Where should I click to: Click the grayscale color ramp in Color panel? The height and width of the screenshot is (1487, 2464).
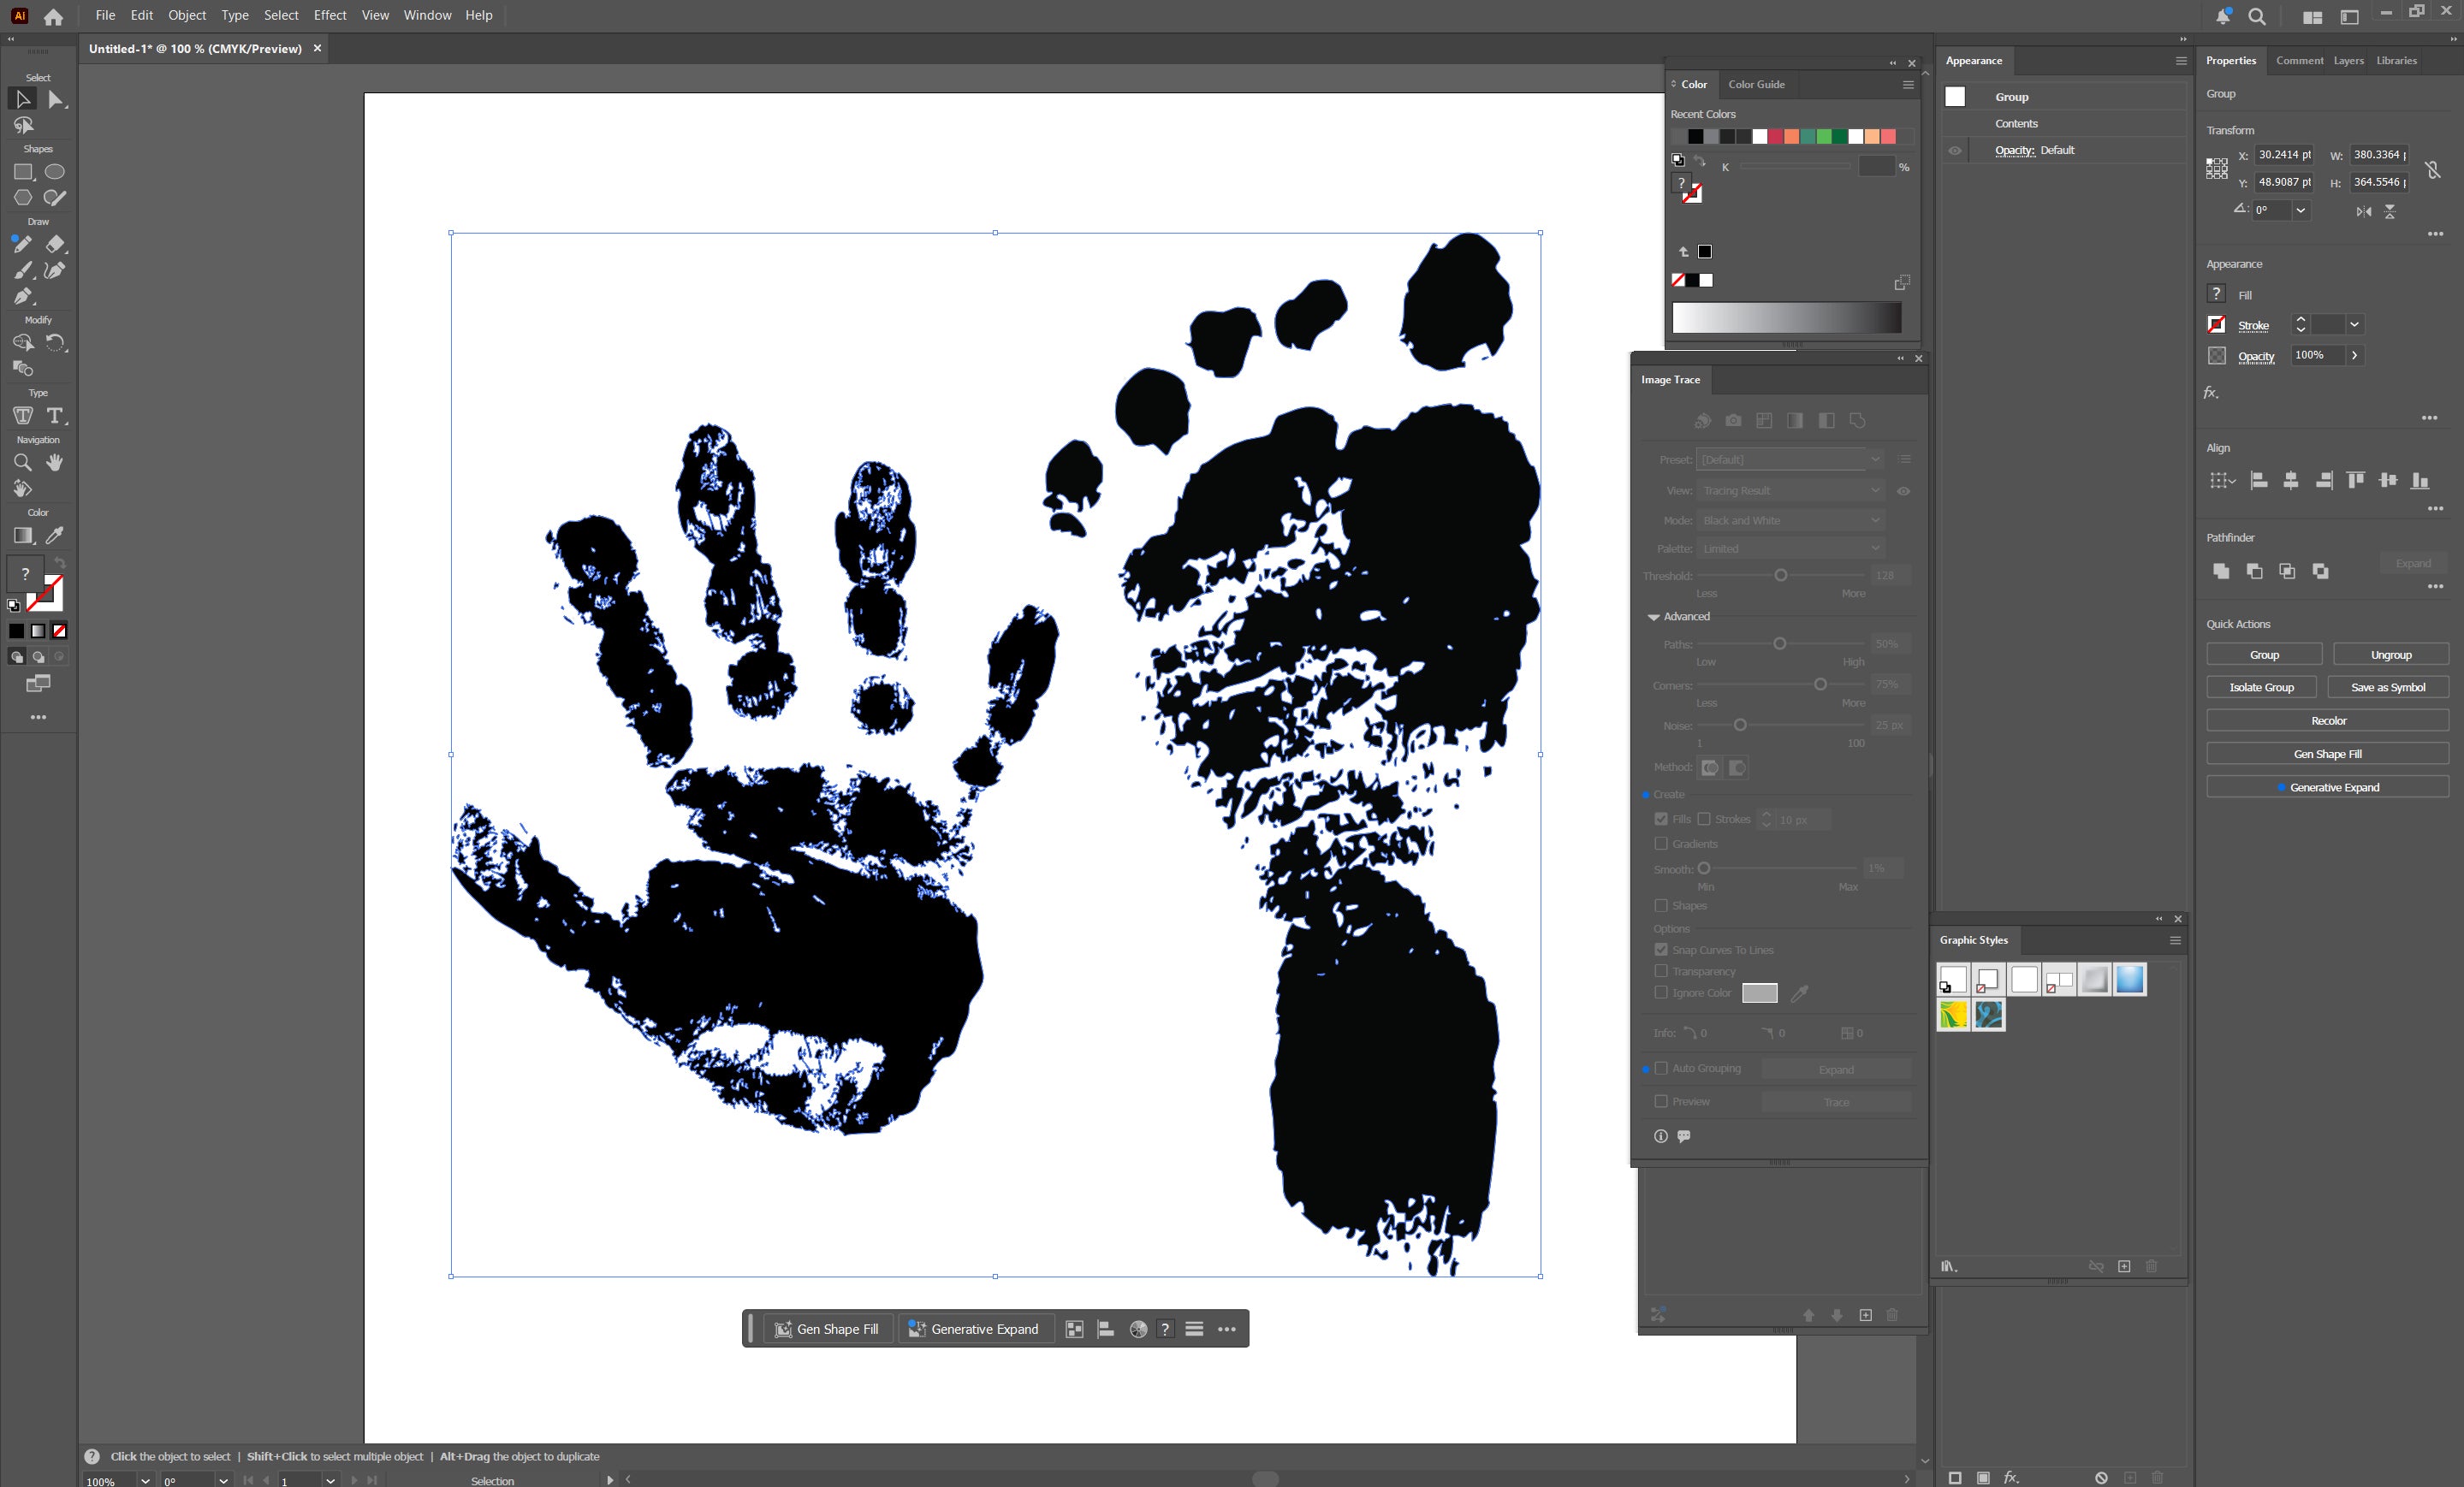(x=1786, y=318)
